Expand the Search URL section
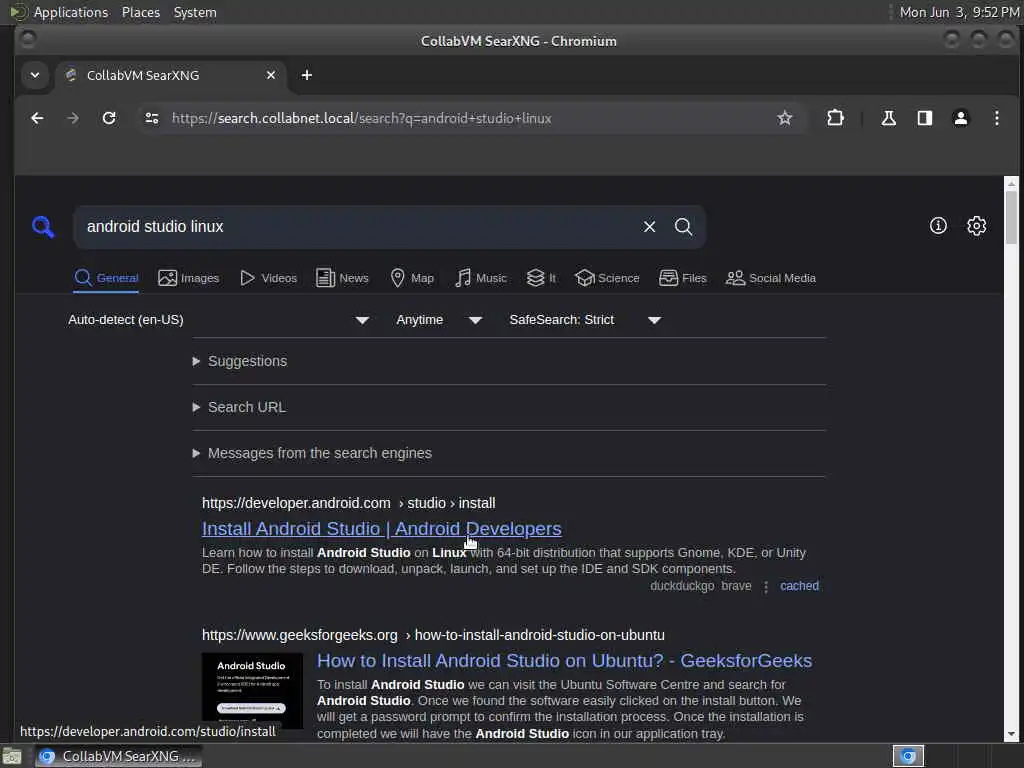Viewport: 1024px width, 768px height. (x=239, y=407)
